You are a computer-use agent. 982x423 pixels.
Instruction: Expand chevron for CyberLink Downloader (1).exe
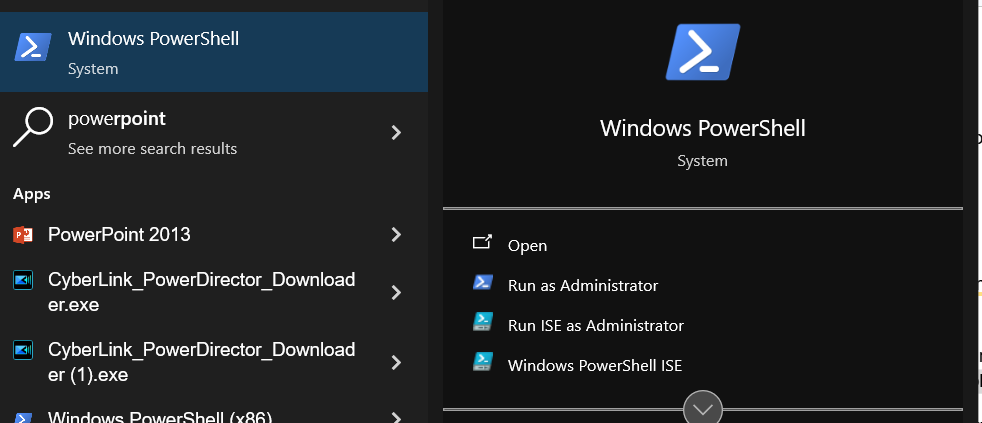[396, 362]
